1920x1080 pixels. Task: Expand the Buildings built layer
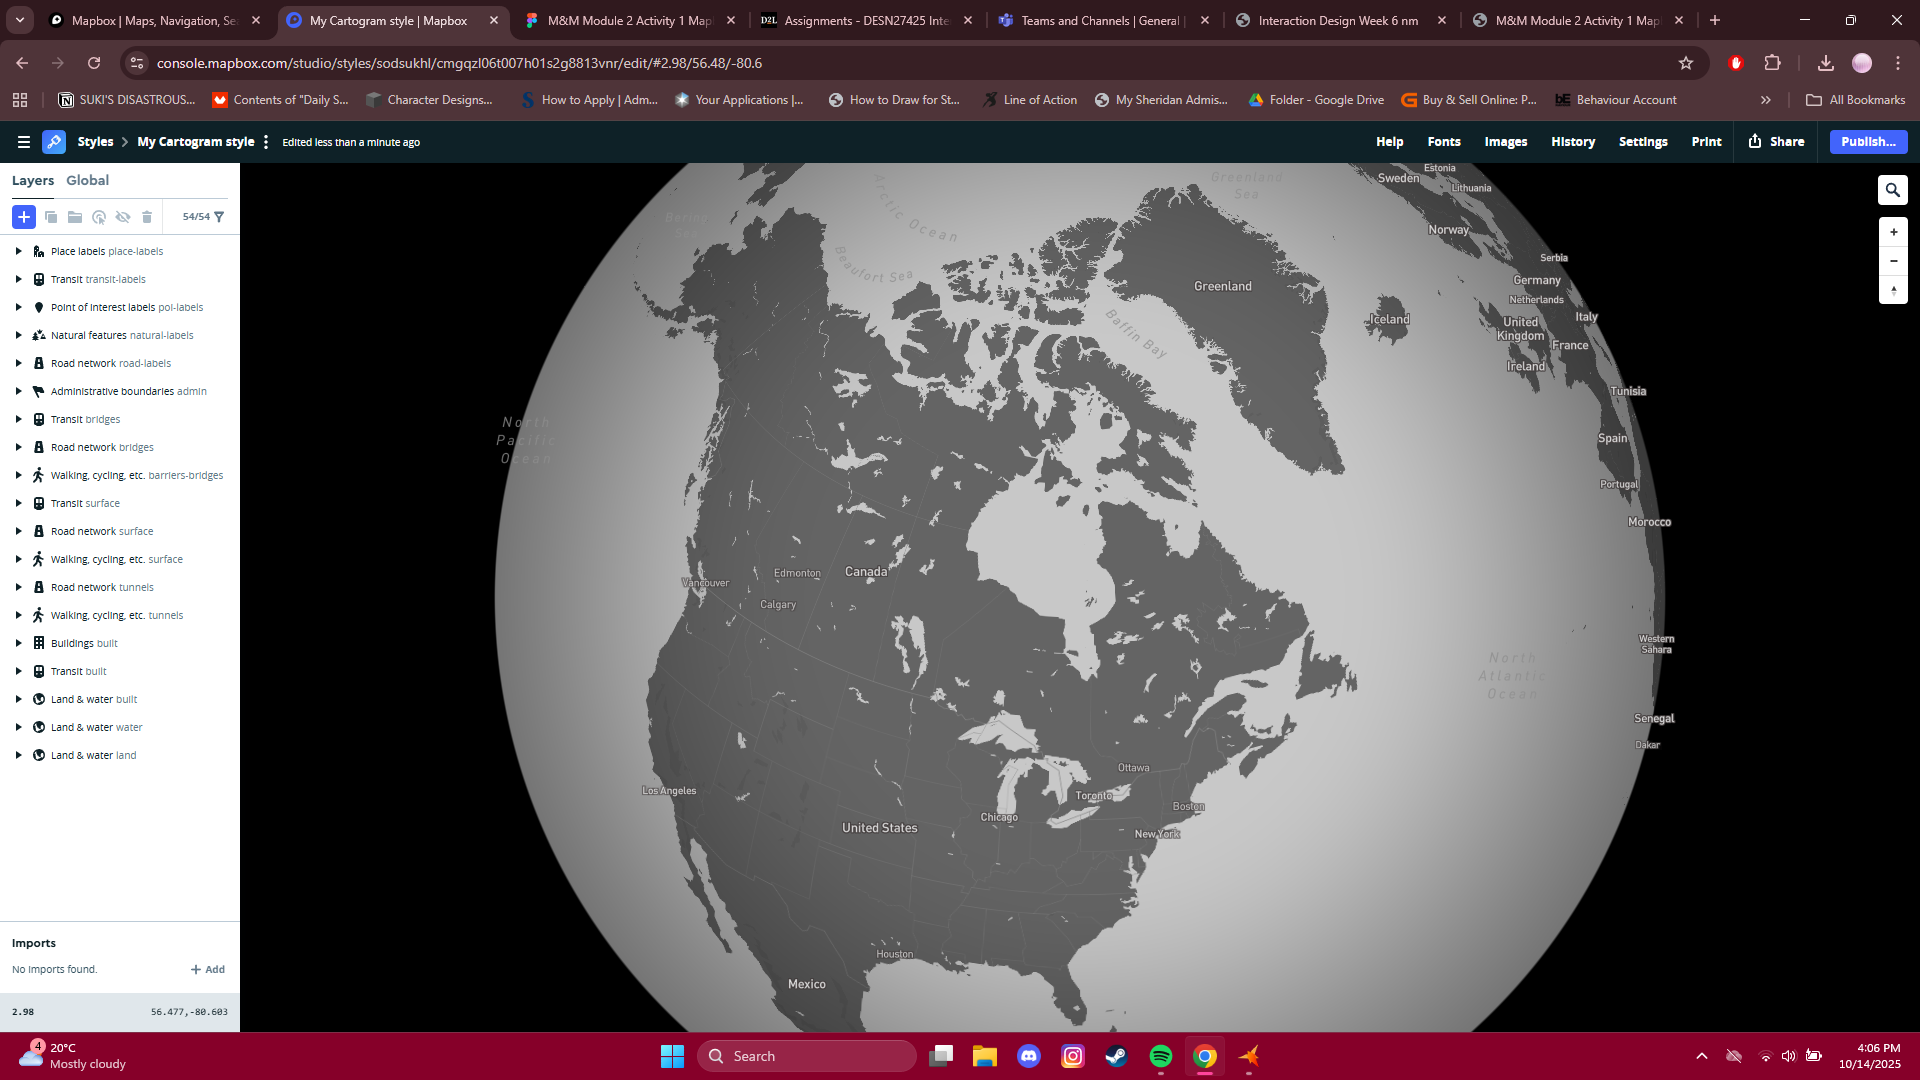click(18, 643)
